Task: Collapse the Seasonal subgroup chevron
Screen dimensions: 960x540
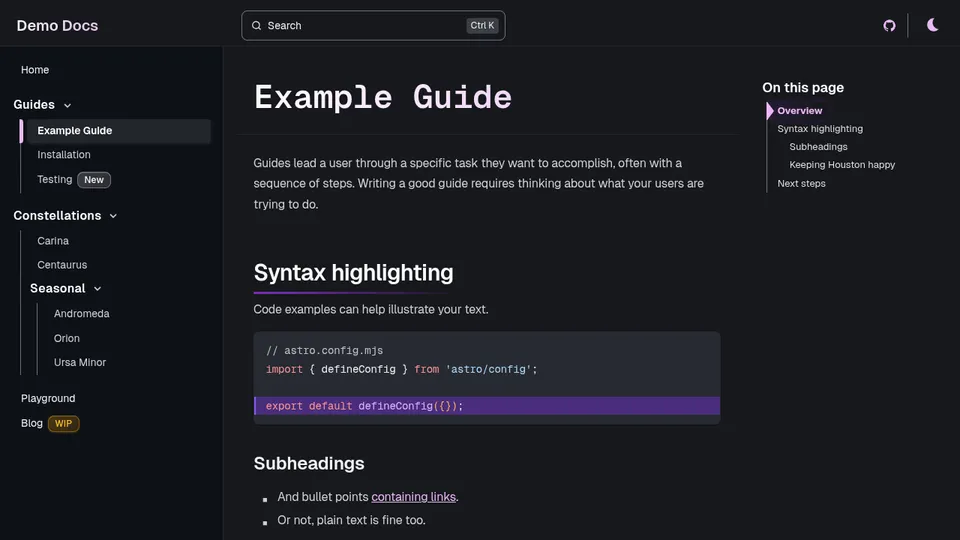Action: pos(97,289)
